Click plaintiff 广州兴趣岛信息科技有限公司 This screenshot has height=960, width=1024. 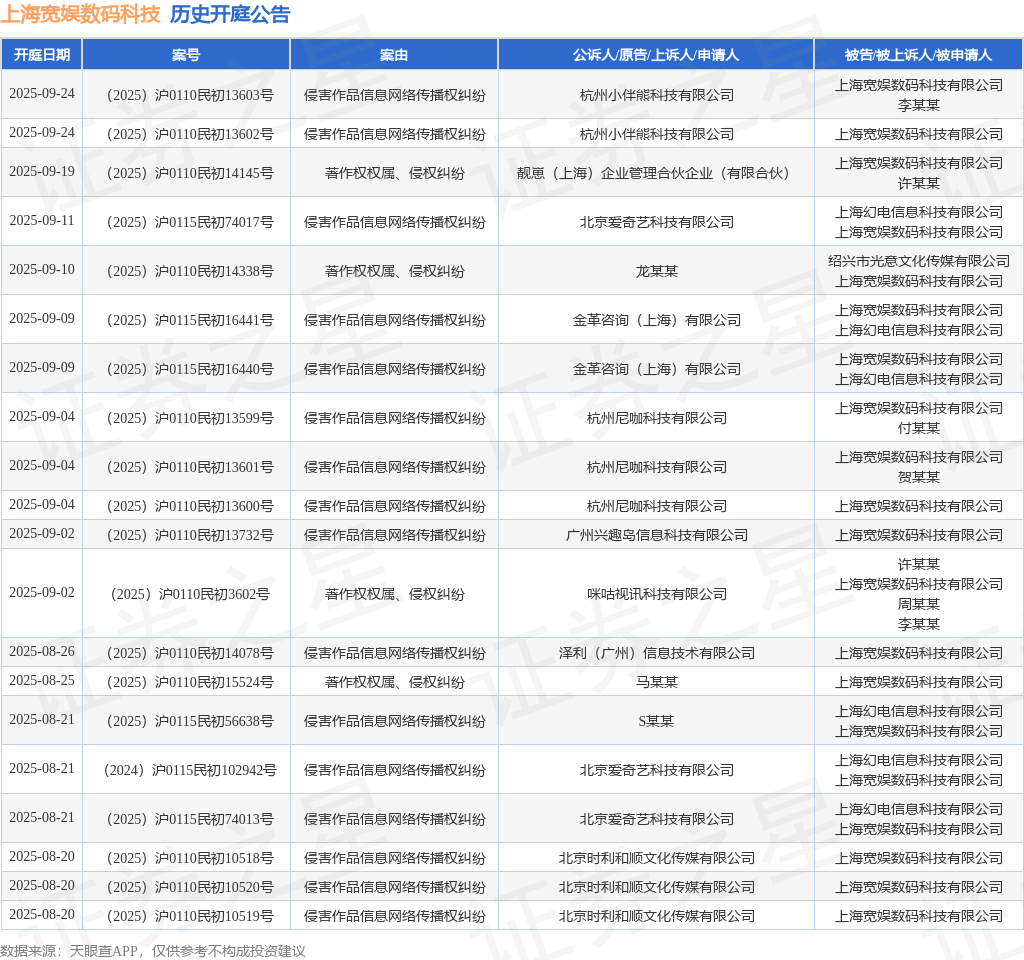click(x=656, y=536)
